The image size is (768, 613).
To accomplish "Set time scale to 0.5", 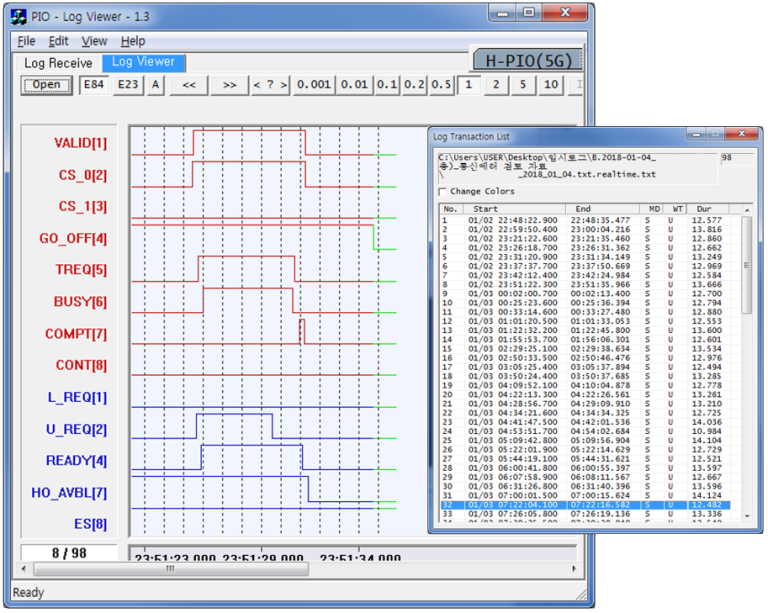I will (441, 85).
